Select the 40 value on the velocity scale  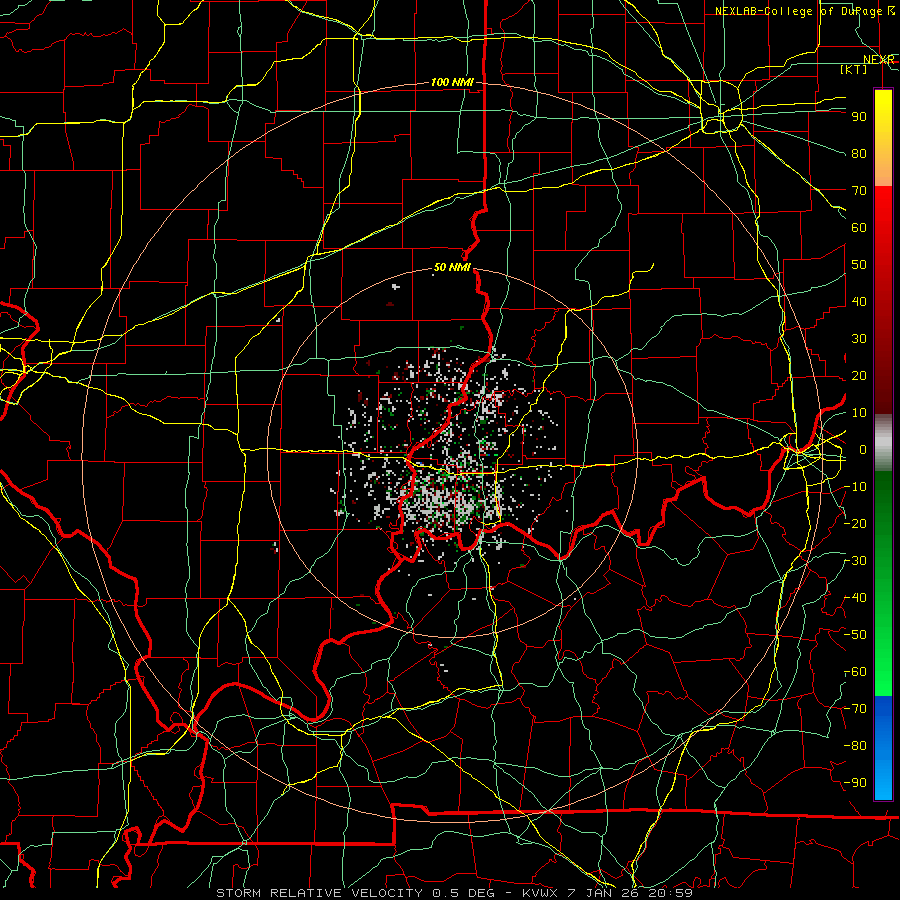coord(859,302)
